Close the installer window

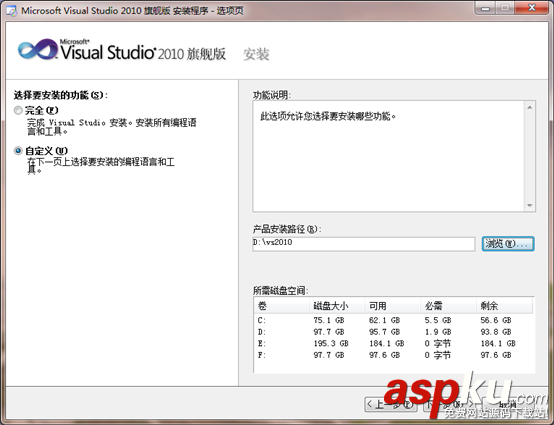pyautogui.click(x=532, y=8)
